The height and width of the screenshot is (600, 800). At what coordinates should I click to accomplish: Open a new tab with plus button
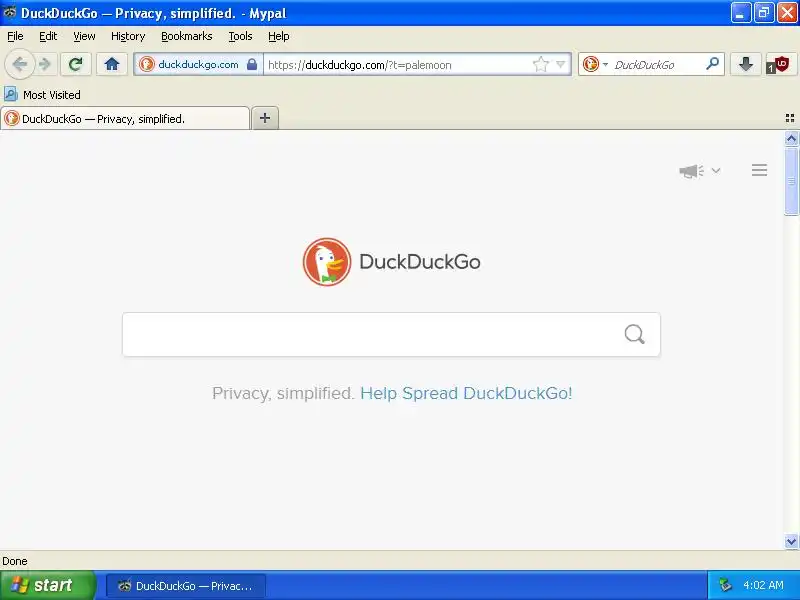pos(265,118)
